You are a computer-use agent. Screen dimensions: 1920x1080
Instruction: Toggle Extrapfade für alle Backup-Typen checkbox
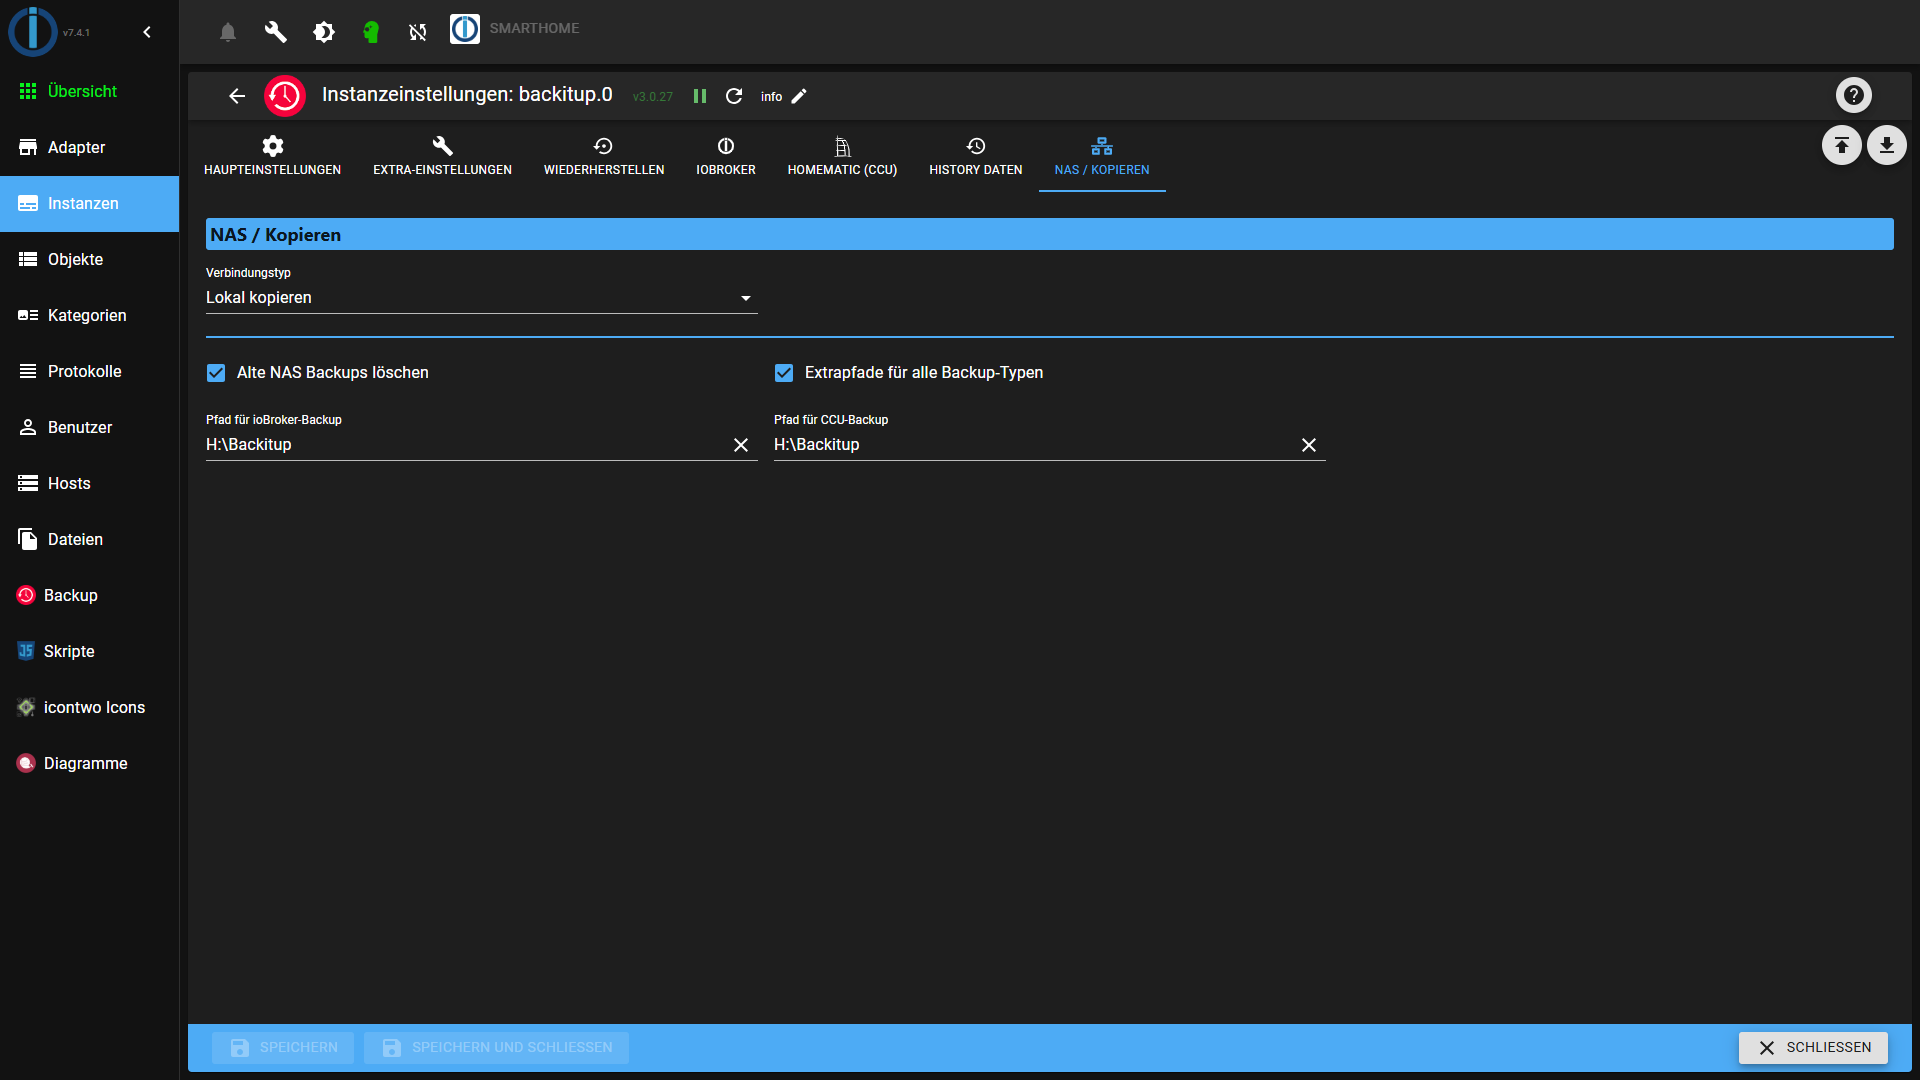[x=784, y=373]
